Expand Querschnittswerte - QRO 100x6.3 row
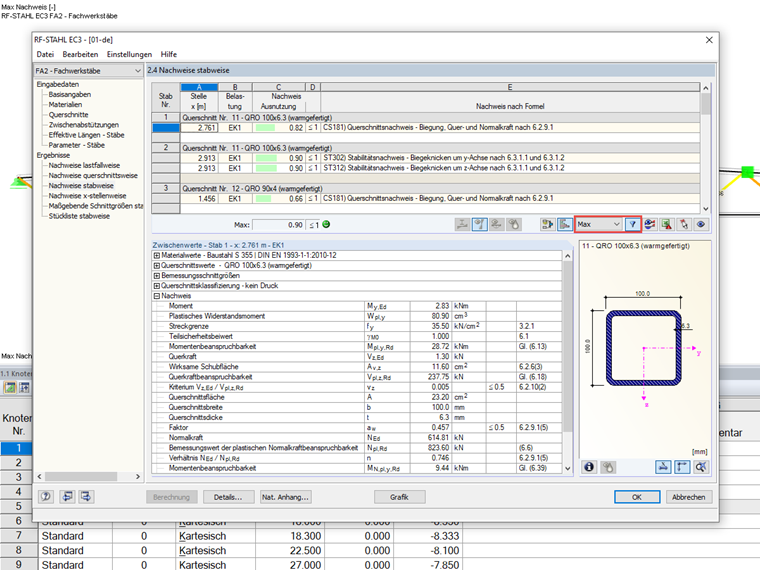760x570 pixels. (157, 266)
